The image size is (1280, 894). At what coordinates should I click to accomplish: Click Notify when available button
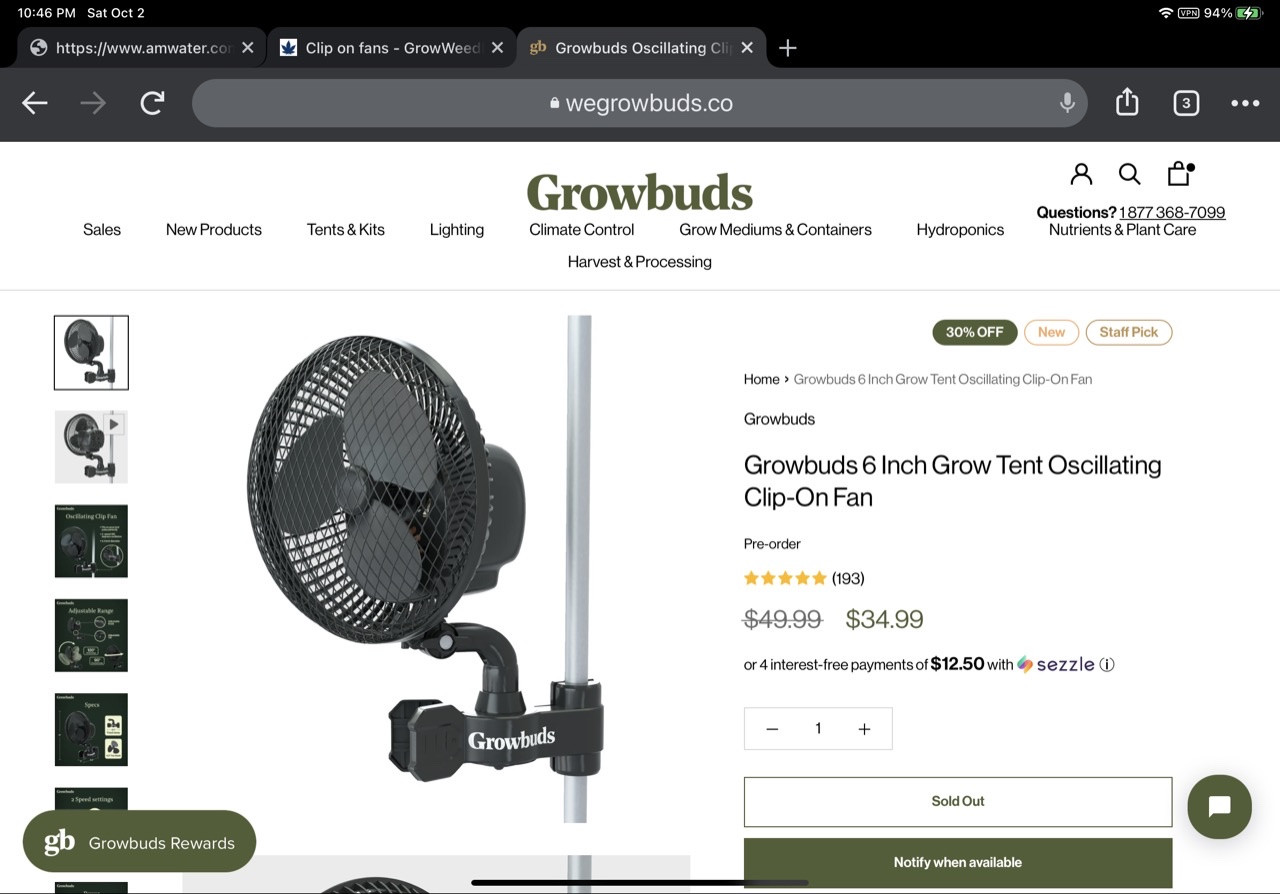[958, 862]
